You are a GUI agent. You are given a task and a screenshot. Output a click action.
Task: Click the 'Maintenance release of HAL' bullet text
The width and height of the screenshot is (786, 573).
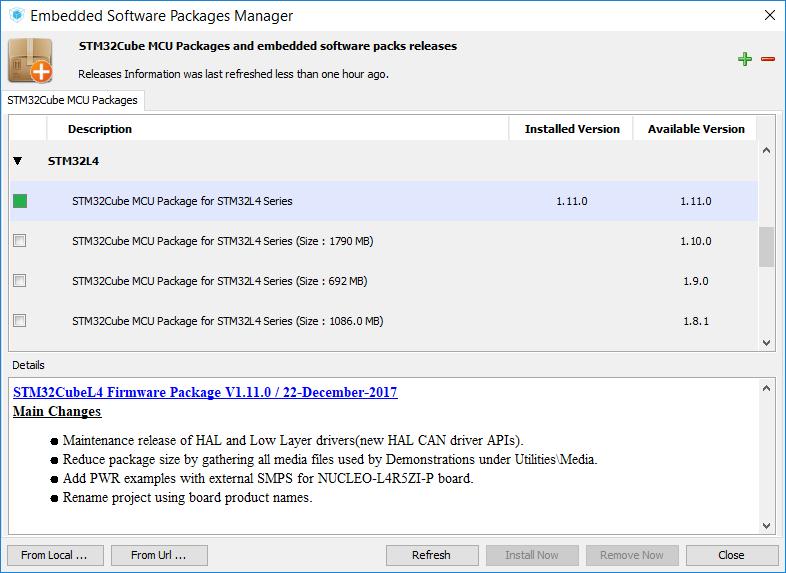point(293,440)
